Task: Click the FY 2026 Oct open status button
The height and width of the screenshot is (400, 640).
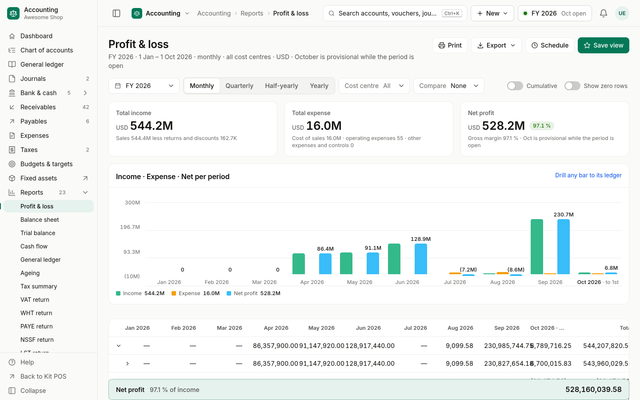Action: tap(555, 13)
